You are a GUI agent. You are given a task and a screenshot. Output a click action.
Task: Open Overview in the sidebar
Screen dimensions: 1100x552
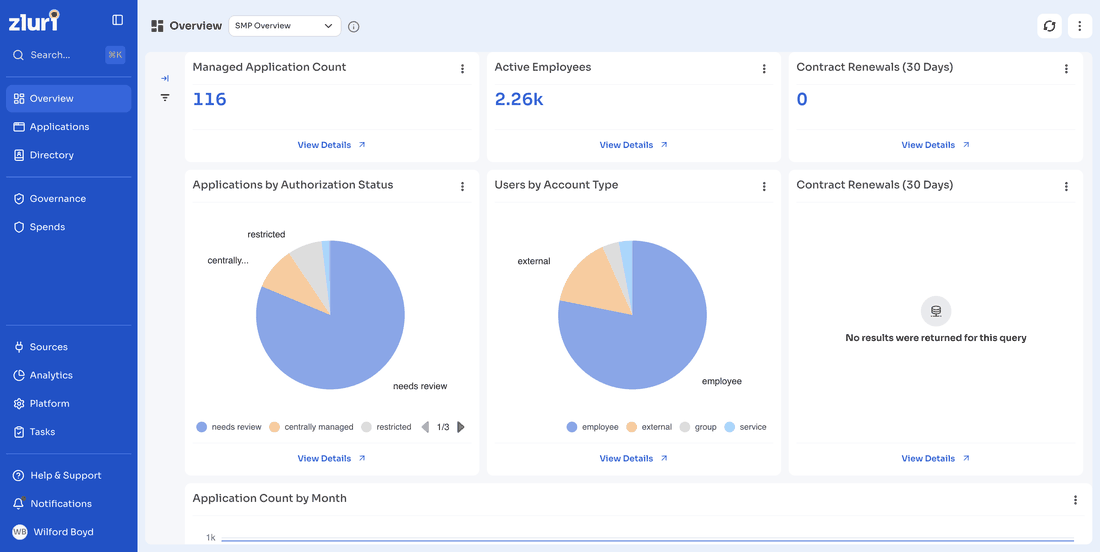69,98
